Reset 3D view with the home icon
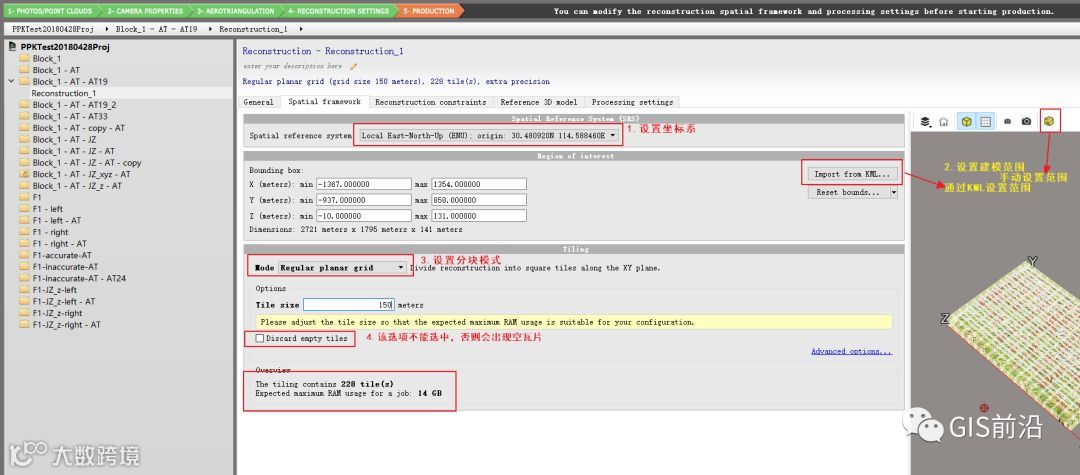The height and width of the screenshot is (475, 1080). coord(944,121)
